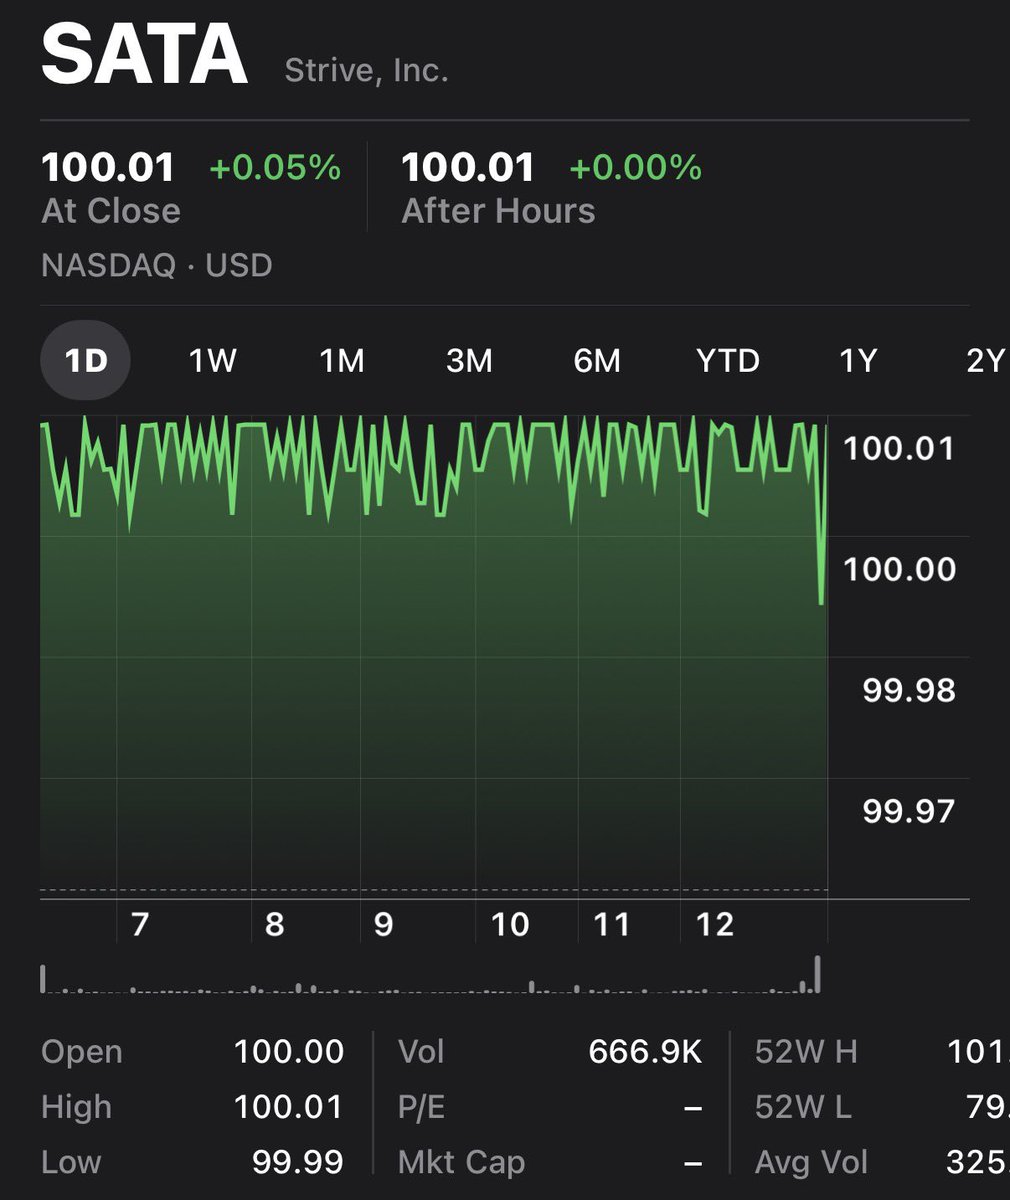Select the 6M chart range

click(x=597, y=360)
